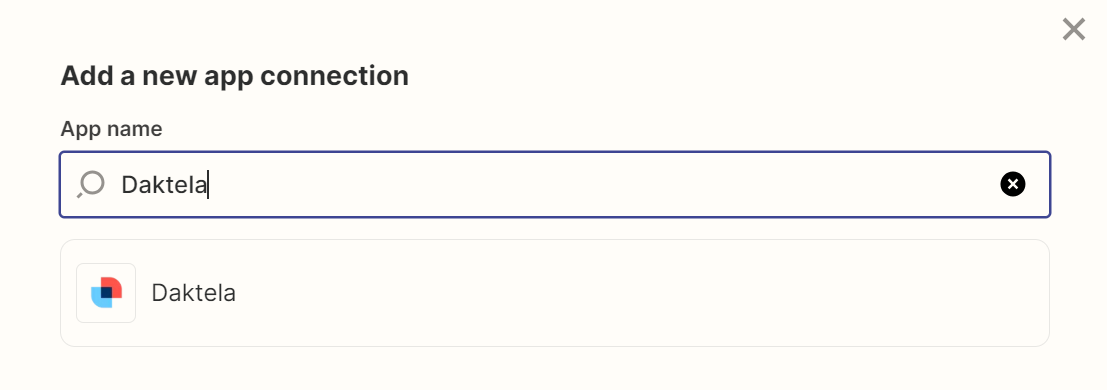Viewport: 1107px width, 390px height.
Task: Click the magnifying glass search icon
Action: coord(91,184)
